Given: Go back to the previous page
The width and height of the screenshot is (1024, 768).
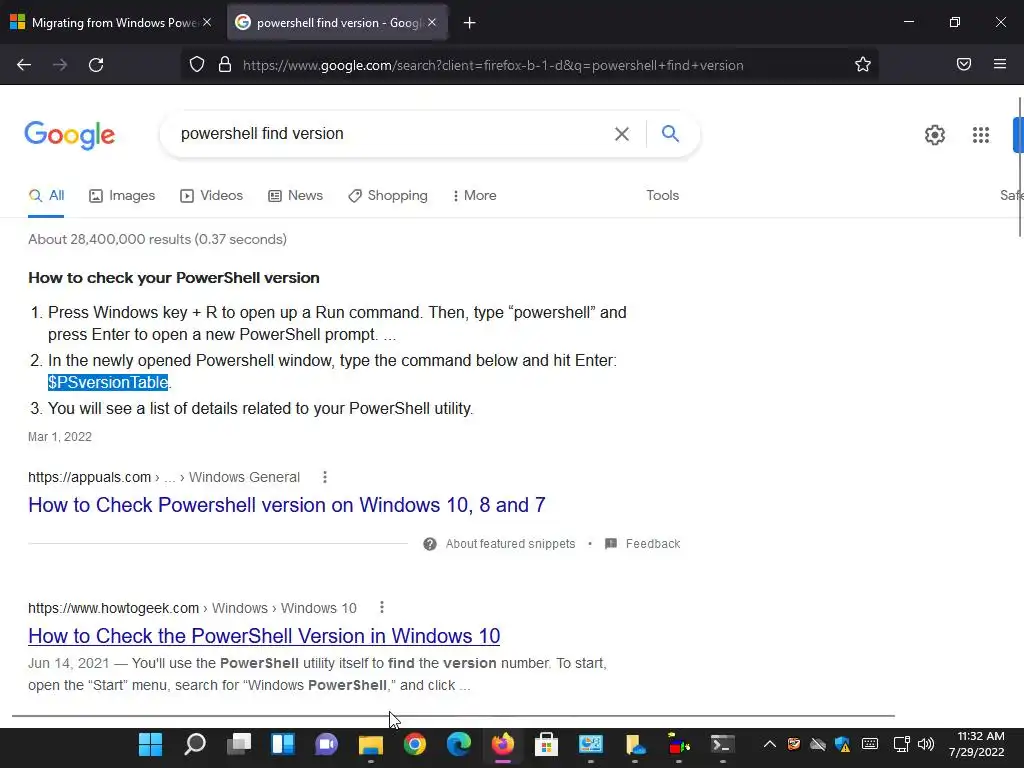Looking at the screenshot, I should tap(24, 65).
